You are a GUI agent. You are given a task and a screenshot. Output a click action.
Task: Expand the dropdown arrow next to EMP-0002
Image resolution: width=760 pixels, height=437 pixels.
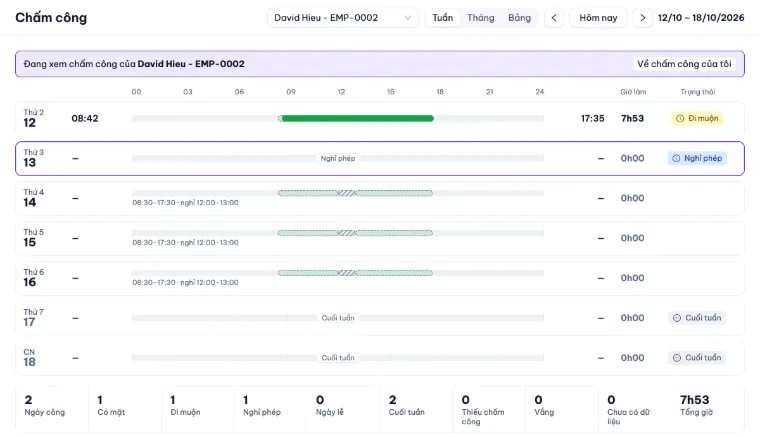[x=408, y=18]
